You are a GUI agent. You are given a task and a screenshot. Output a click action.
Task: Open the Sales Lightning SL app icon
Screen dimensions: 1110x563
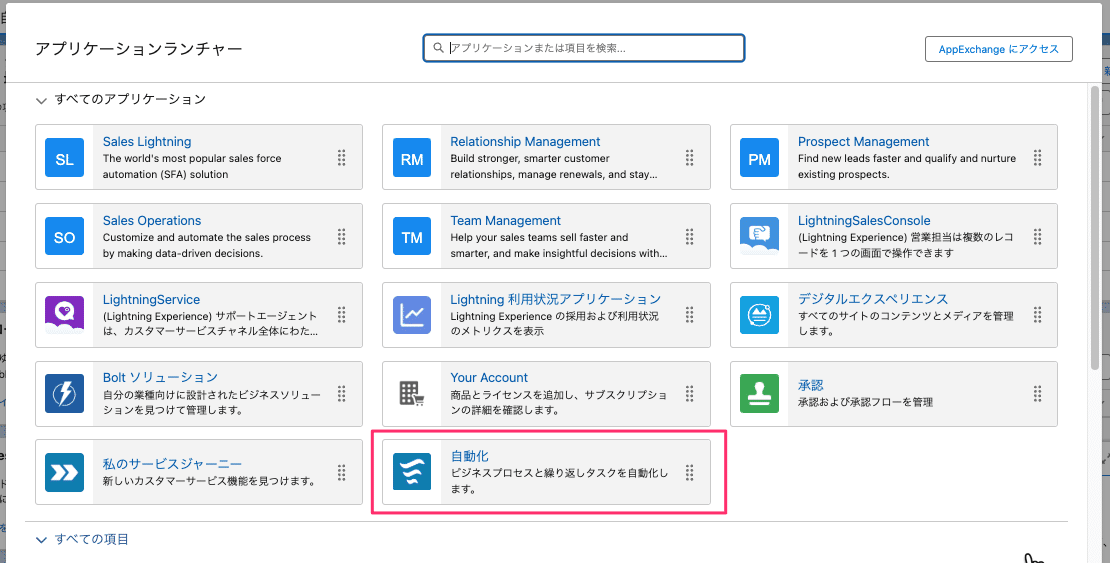click(64, 157)
